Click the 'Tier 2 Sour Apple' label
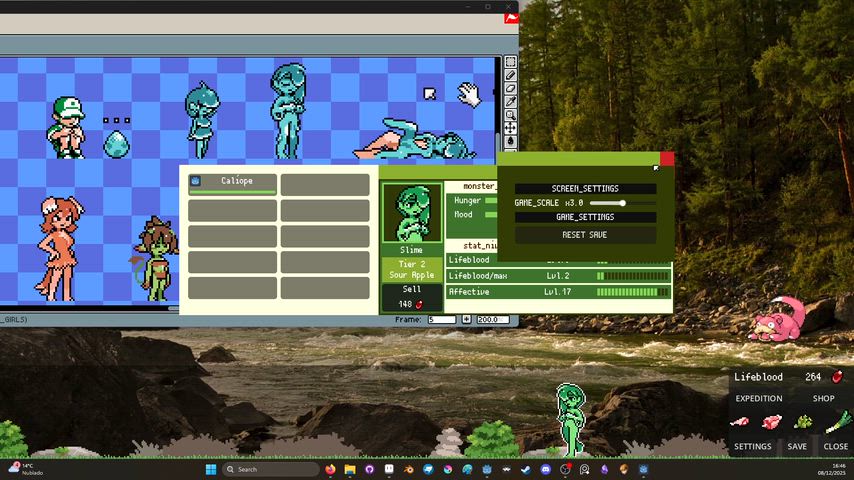The height and width of the screenshot is (480, 854). (412, 270)
